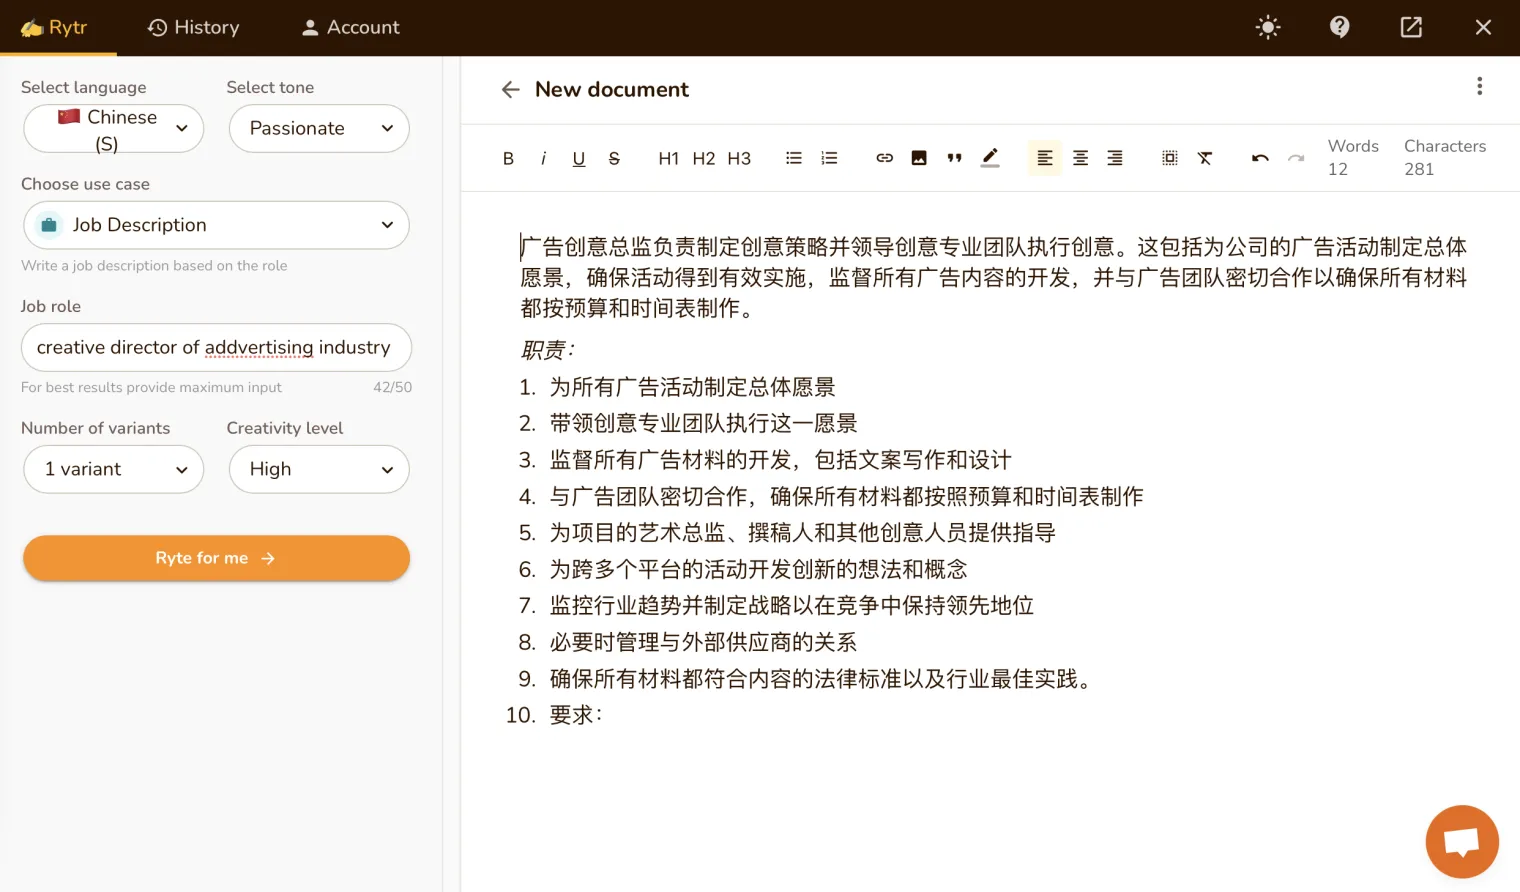Open the Passionate tone dropdown
Image resolution: width=1520 pixels, height=892 pixels.
[x=319, y=128]
